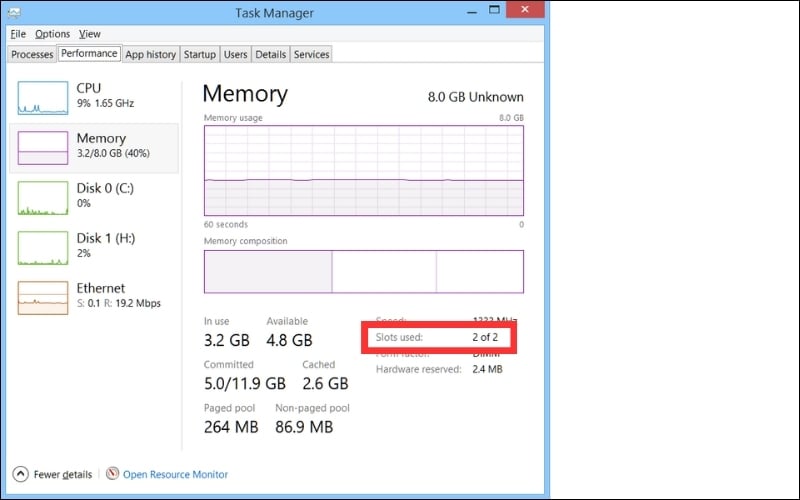Open Resource Monitor link
The image size is (800, 500).
(x=176, y=474)
